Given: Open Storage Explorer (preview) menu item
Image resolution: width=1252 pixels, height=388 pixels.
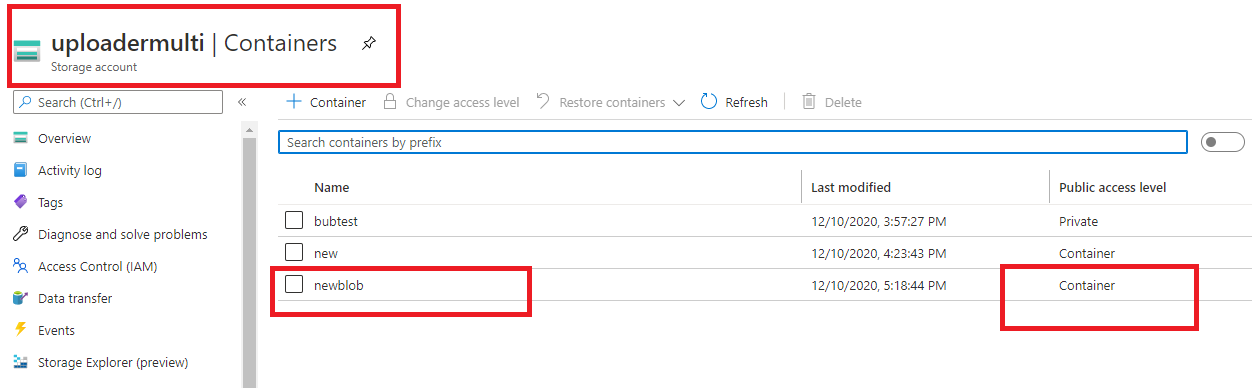Looking at the screenshot, I should 112,362.
